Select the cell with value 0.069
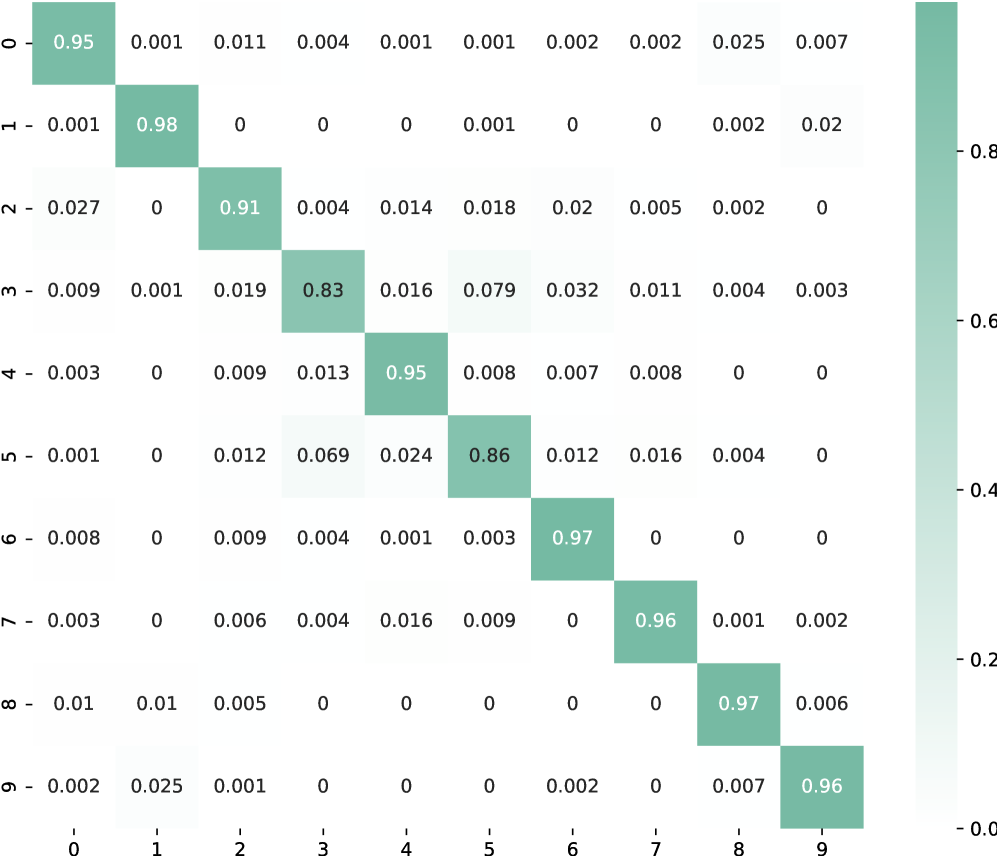Screen dimensions: 997x856 [x=323, y=456]
